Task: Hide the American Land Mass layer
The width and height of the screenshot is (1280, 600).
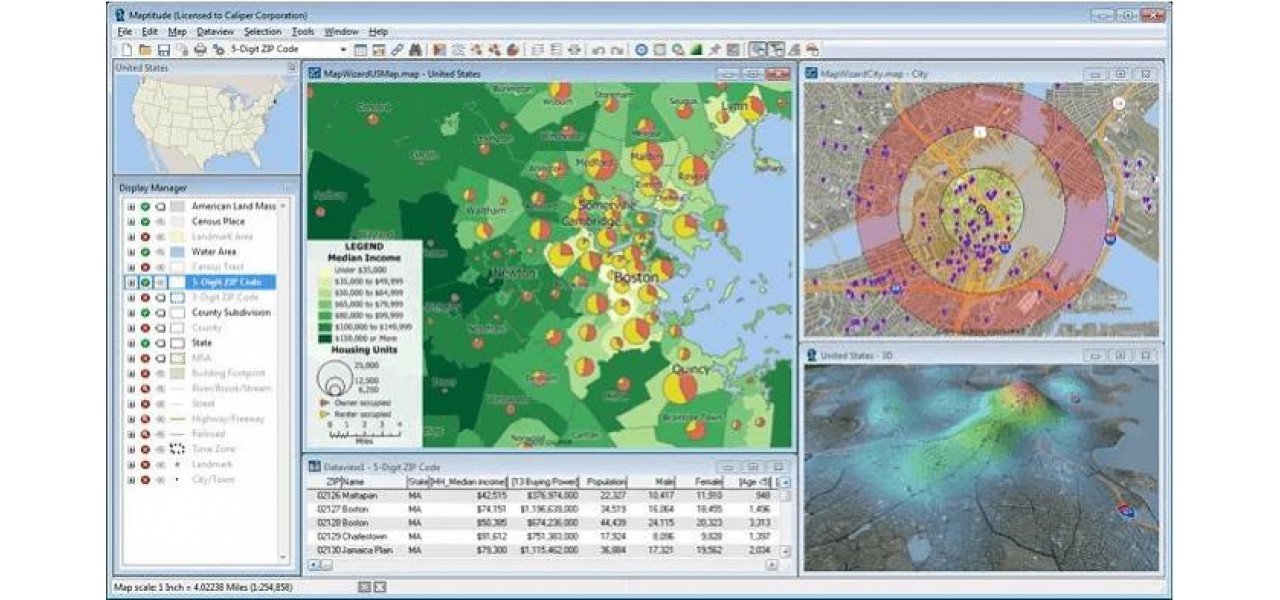Action: pyautogui.click(x=146, y=206)
